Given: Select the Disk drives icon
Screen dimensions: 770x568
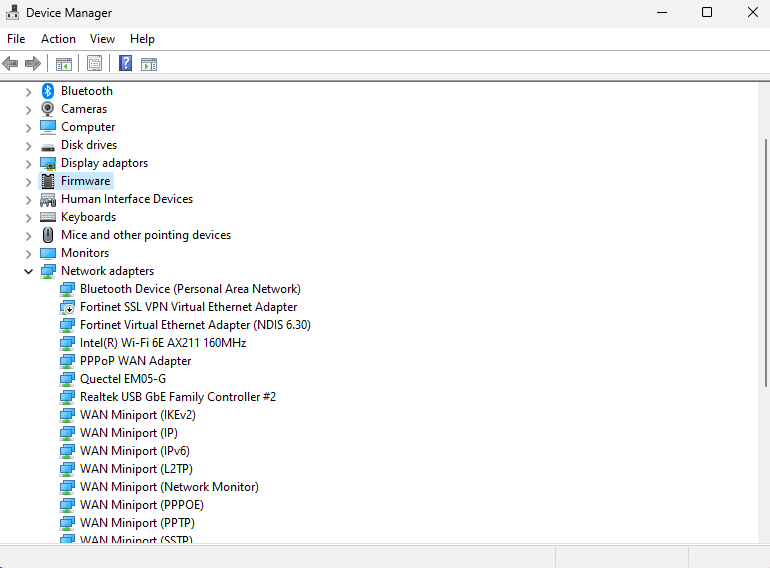Looking at the screenshot, I should (x=48, y=146).
